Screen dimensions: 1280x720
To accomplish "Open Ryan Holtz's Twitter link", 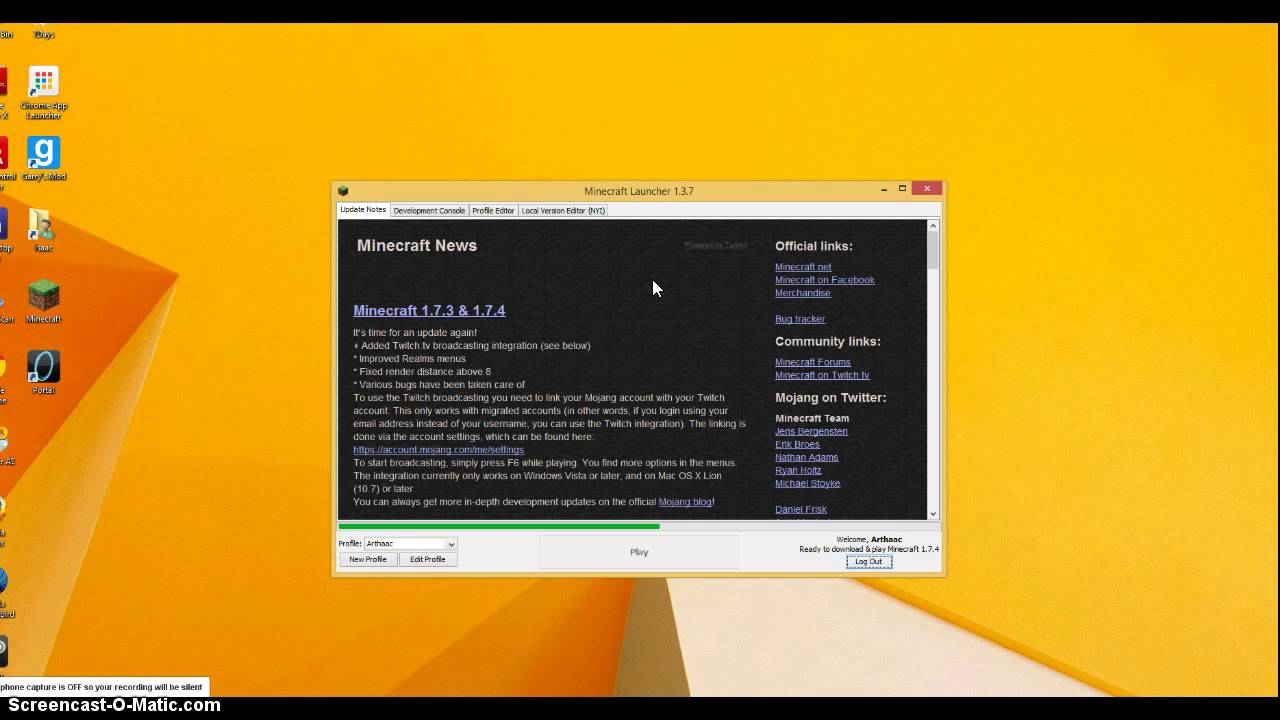I will (x=798, y=470).
